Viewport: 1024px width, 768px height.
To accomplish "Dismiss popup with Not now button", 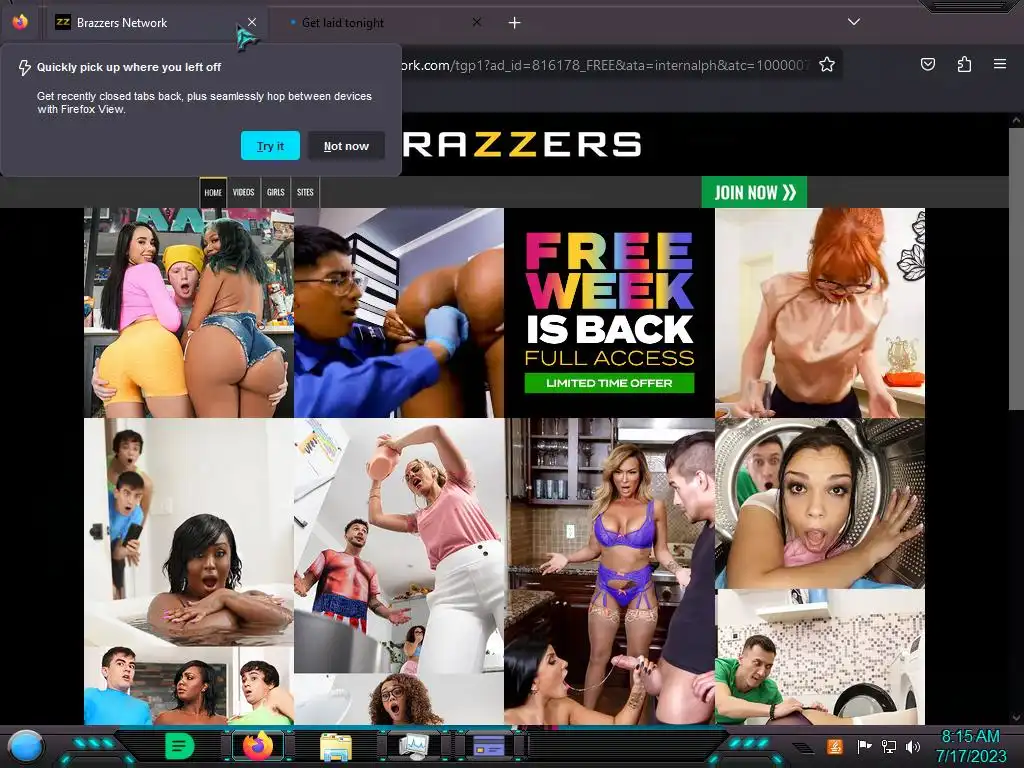I will pos(346,146).
